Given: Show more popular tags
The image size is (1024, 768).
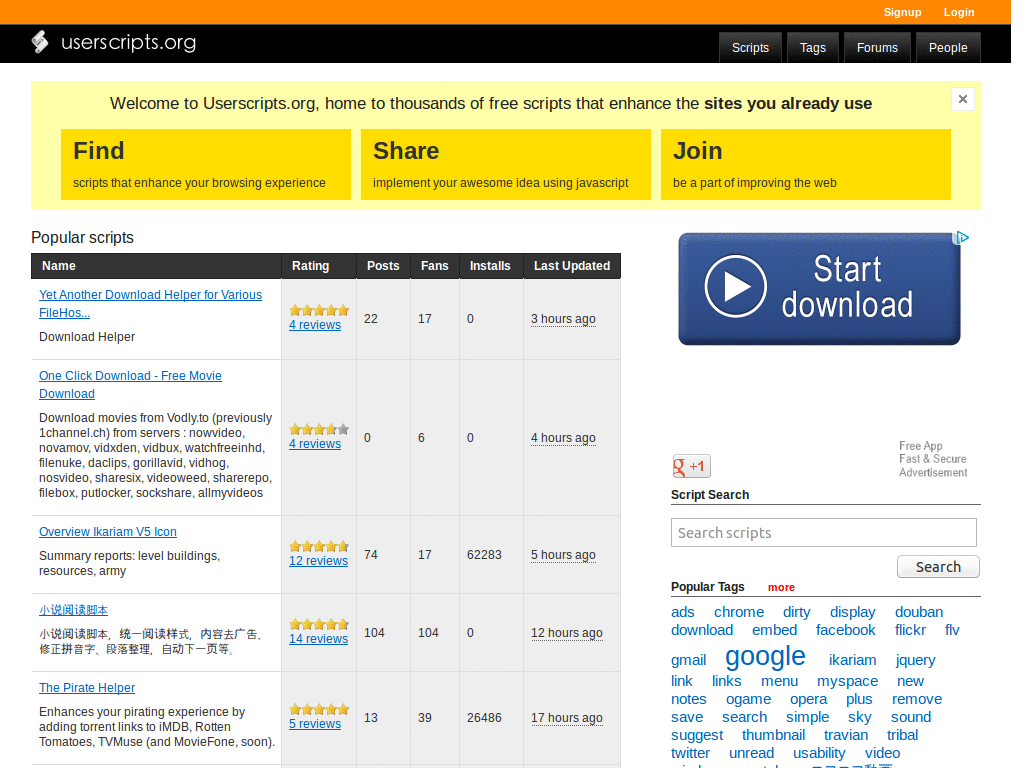Looking at the screenshot, I should 781,587.
